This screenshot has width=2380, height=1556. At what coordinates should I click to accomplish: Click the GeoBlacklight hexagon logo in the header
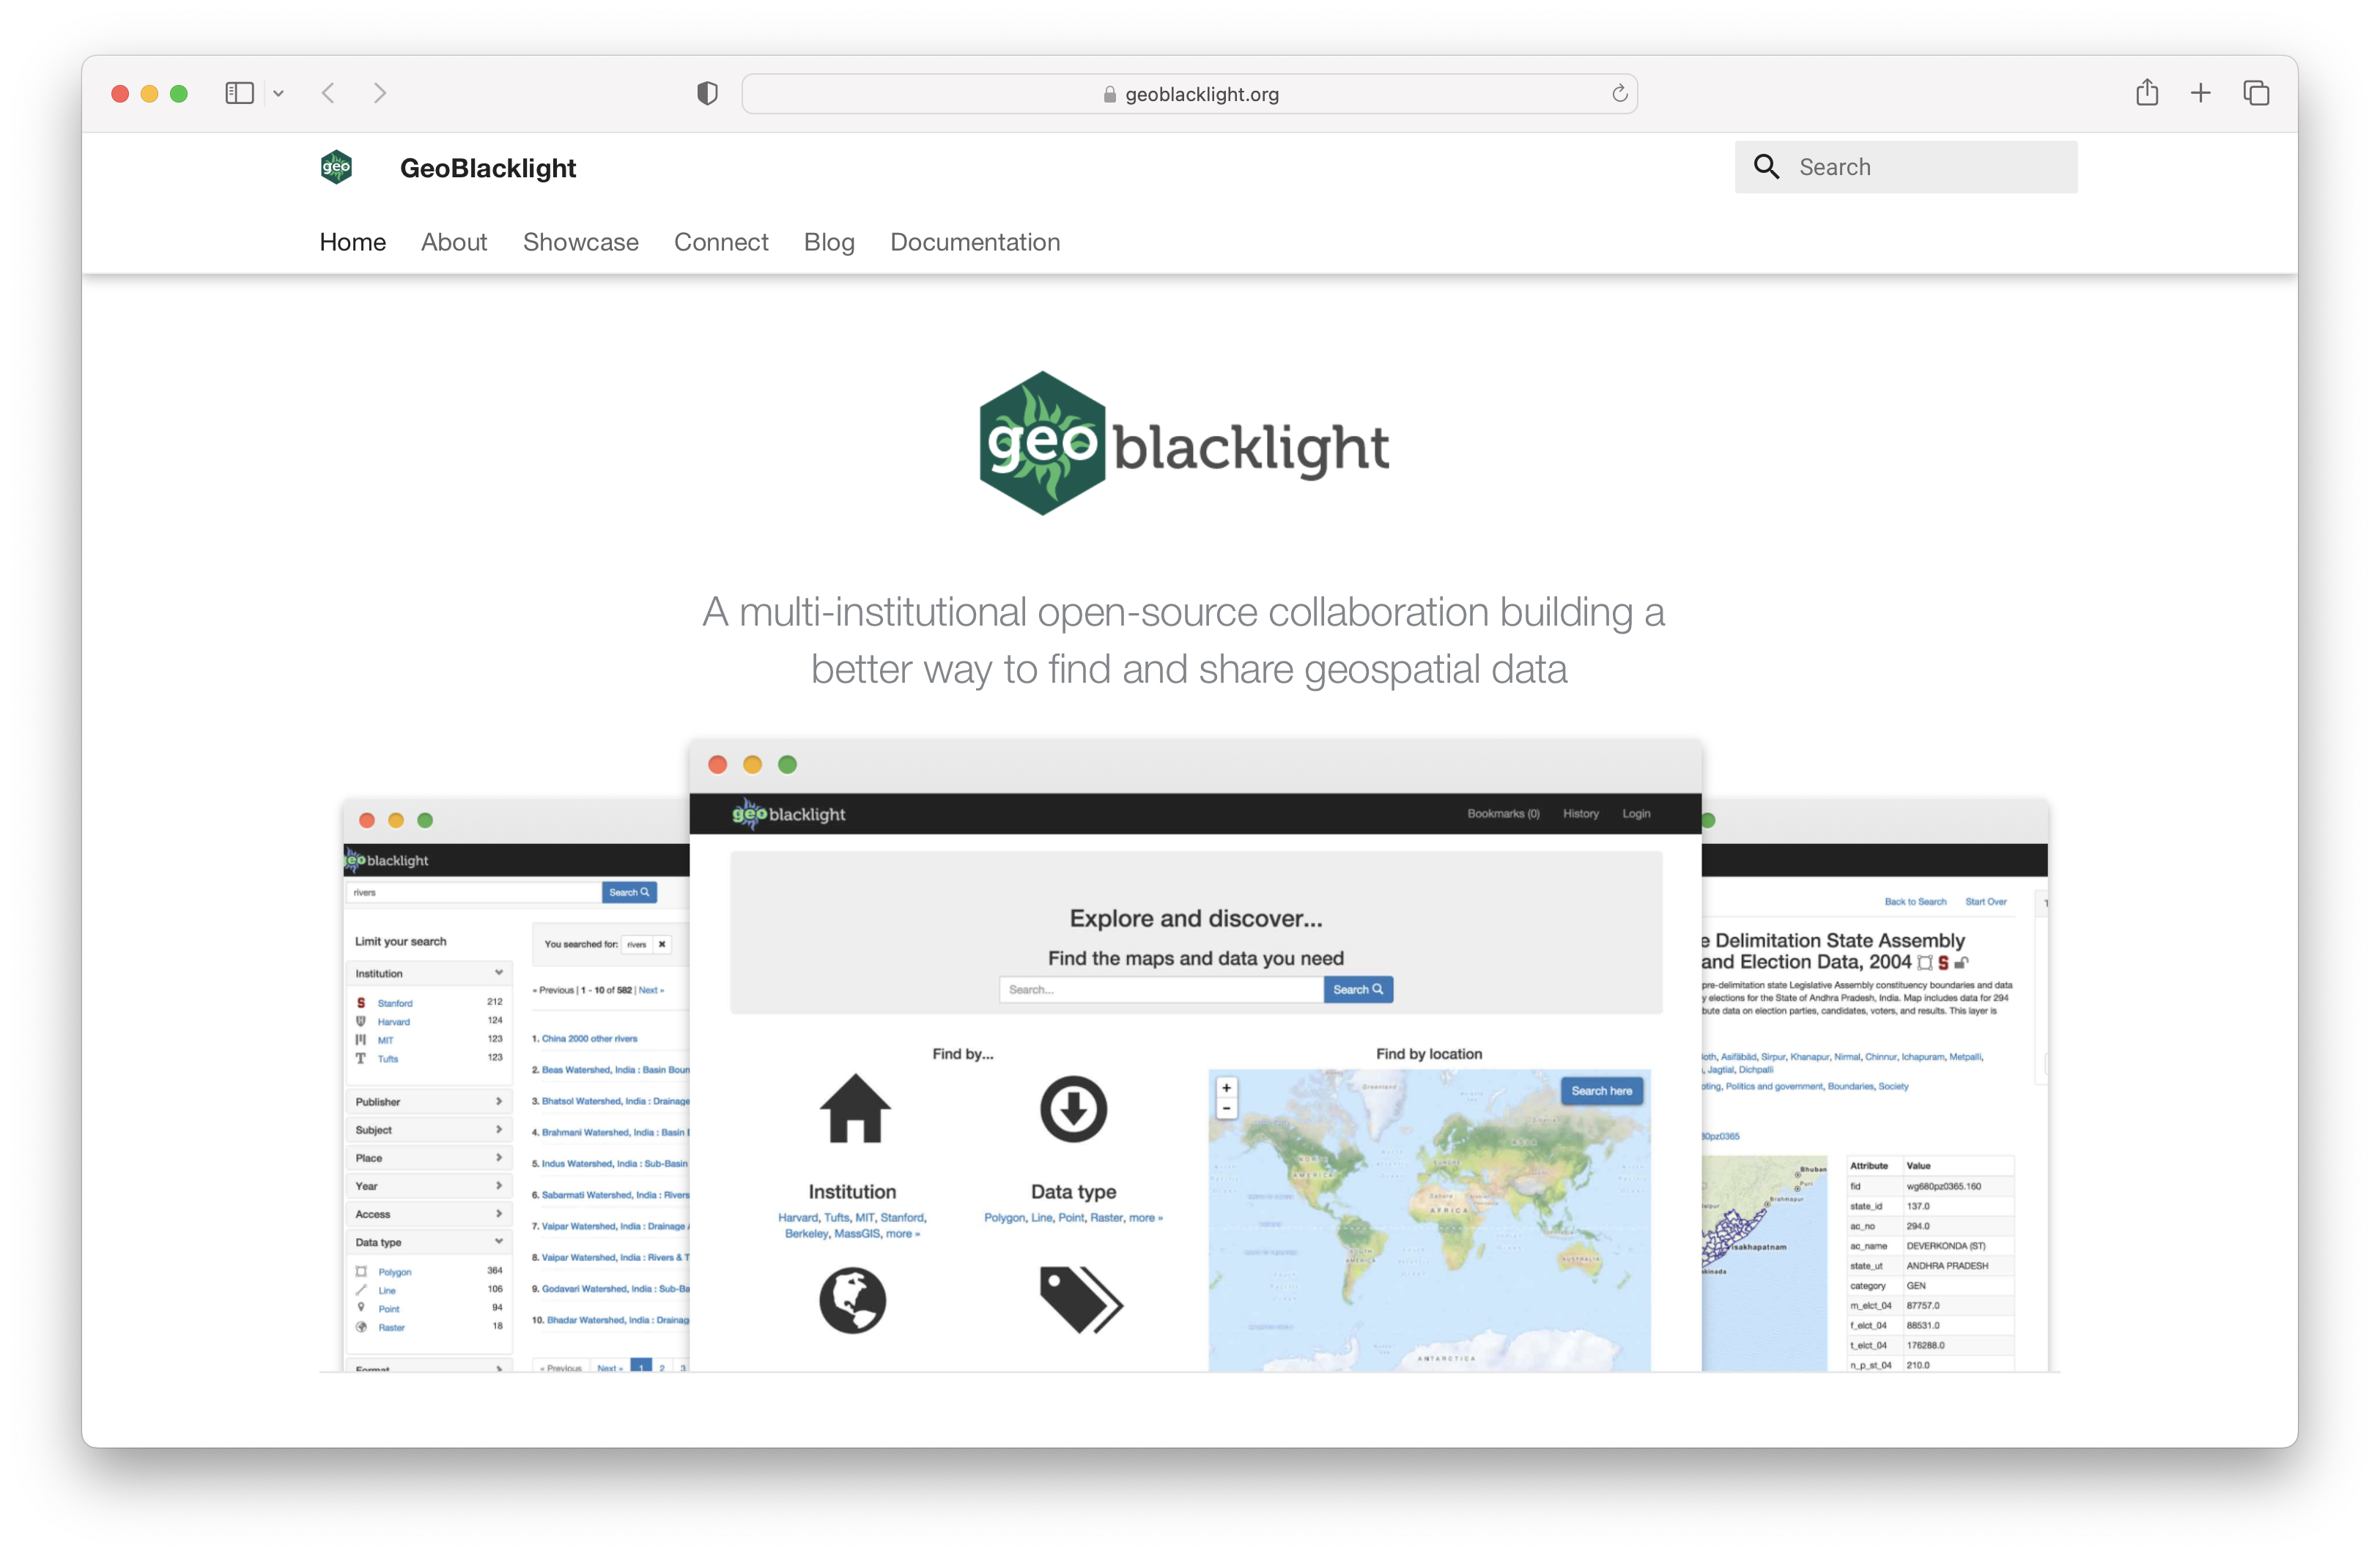[336, 167]
